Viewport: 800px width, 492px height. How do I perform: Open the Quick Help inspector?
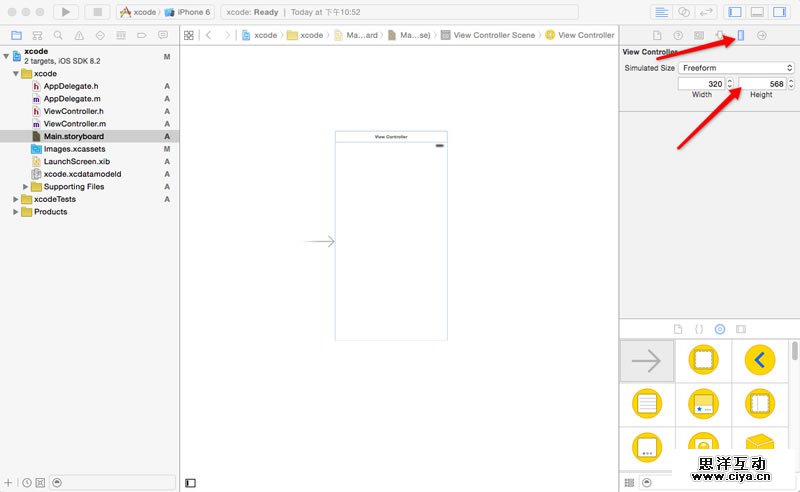pyautogui.click(x=678, y=35)
